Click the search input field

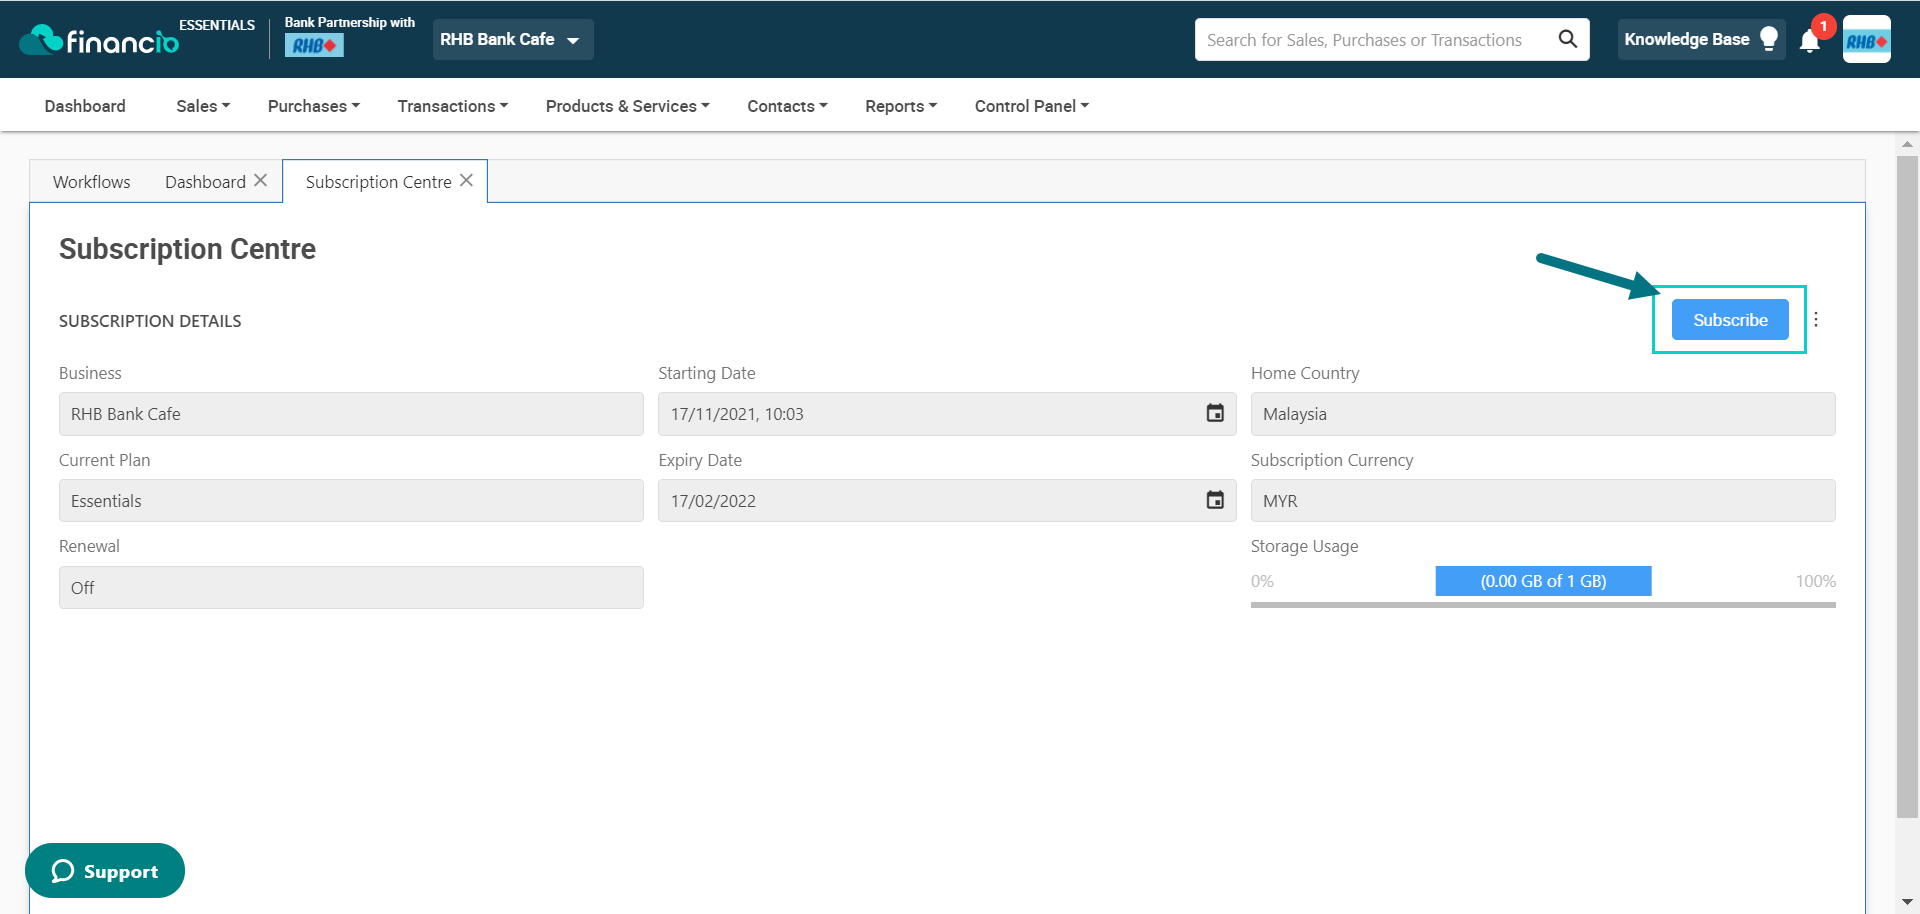1375,40
